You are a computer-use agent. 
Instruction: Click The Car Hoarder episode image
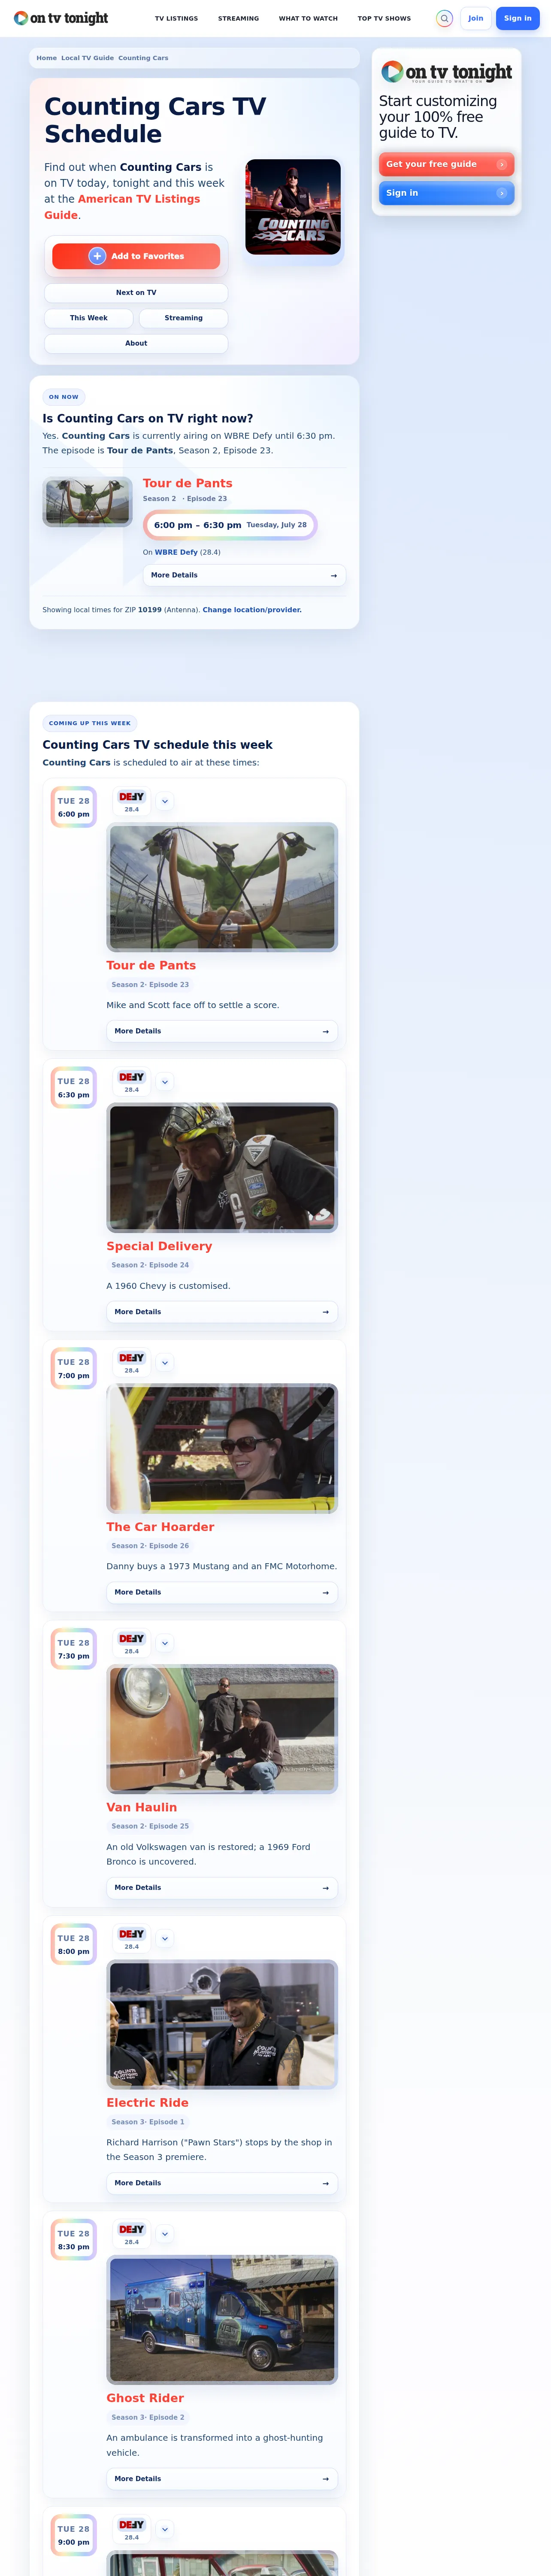click(x=222, y=1448)
